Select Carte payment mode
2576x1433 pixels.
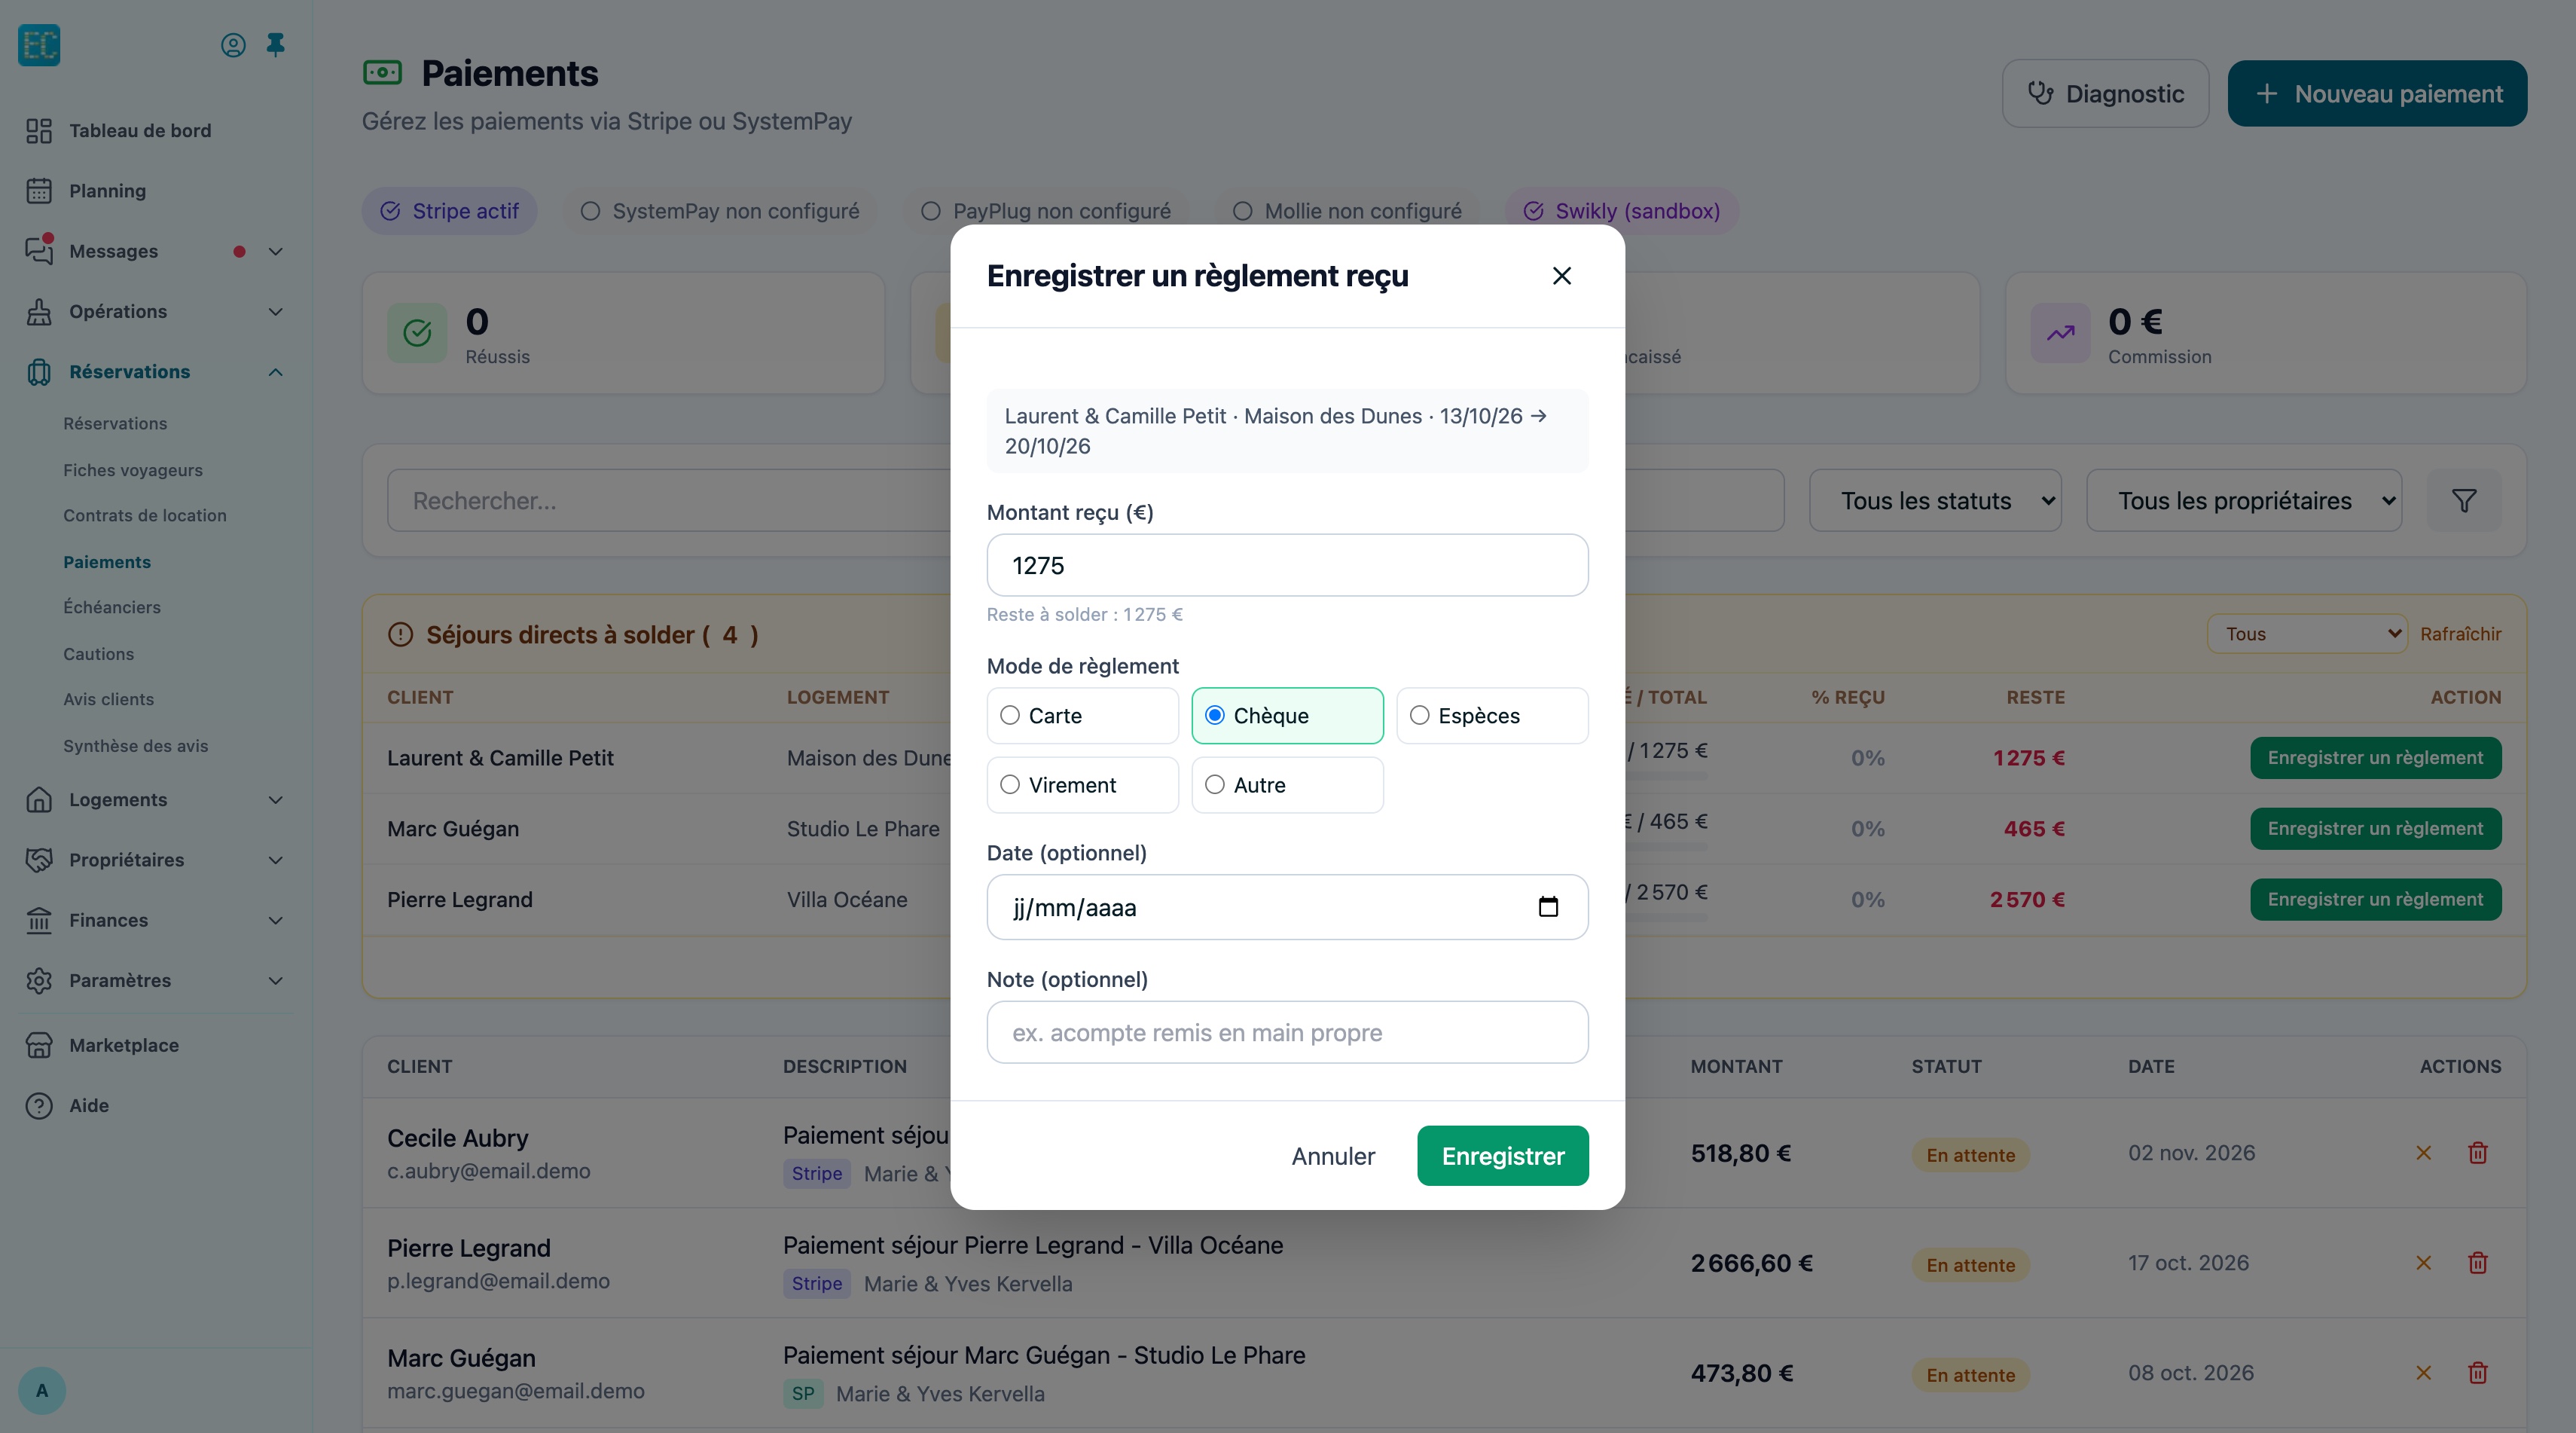[x=1082, y=715]
